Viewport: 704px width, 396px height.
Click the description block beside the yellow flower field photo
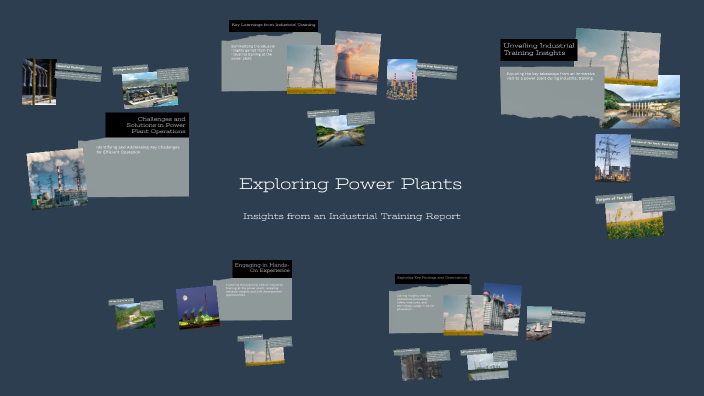click(658, 204)
